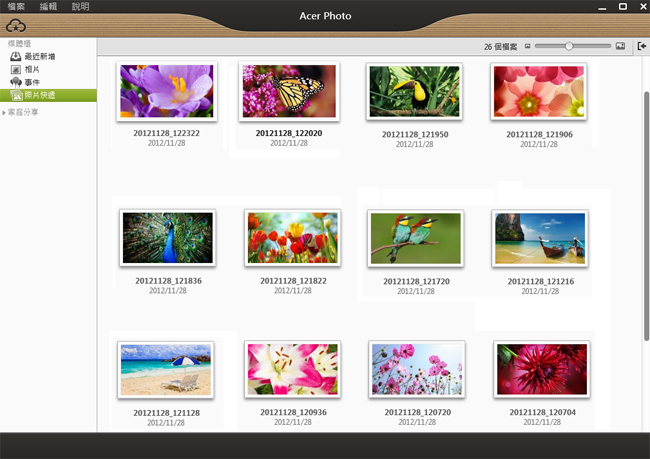This screenshot has height=459, width=650.
Task: Open the 編輯 menu
Action: click(x=48, y=7)
